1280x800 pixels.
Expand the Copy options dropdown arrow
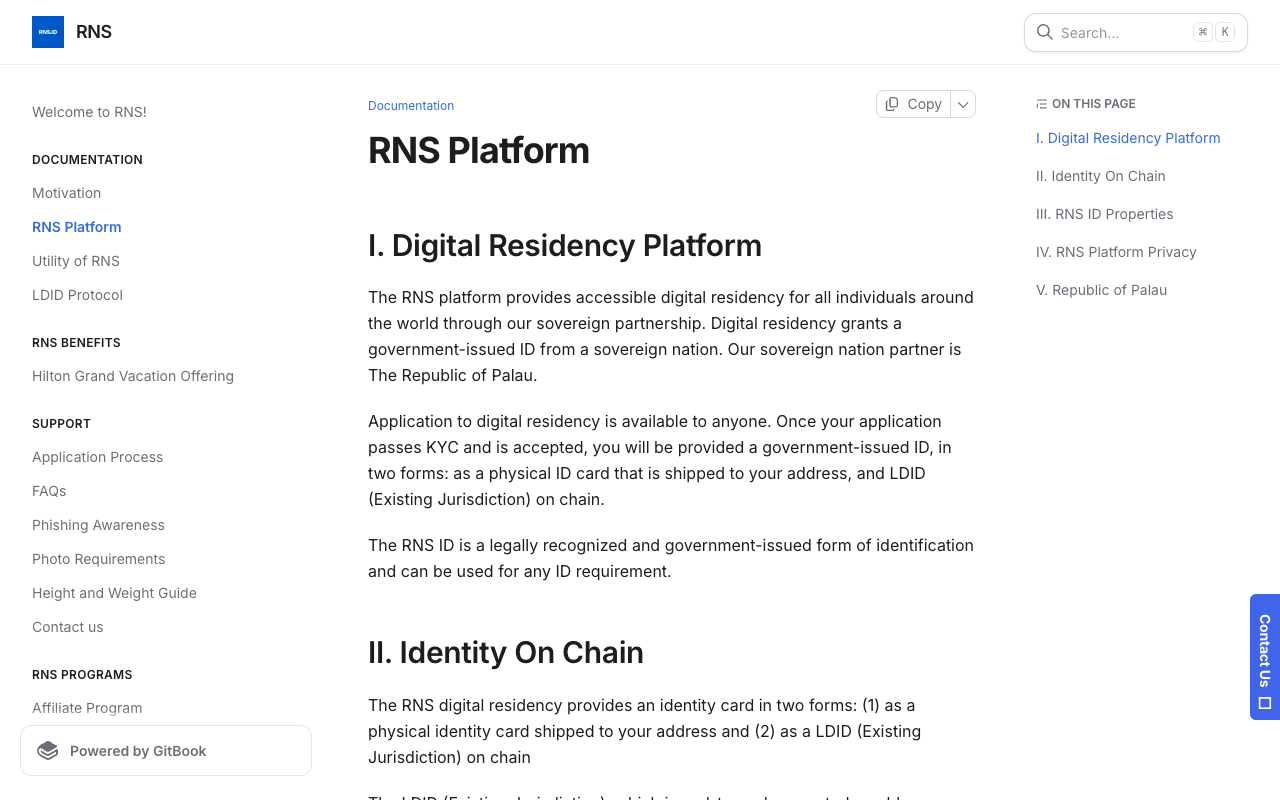963,104
